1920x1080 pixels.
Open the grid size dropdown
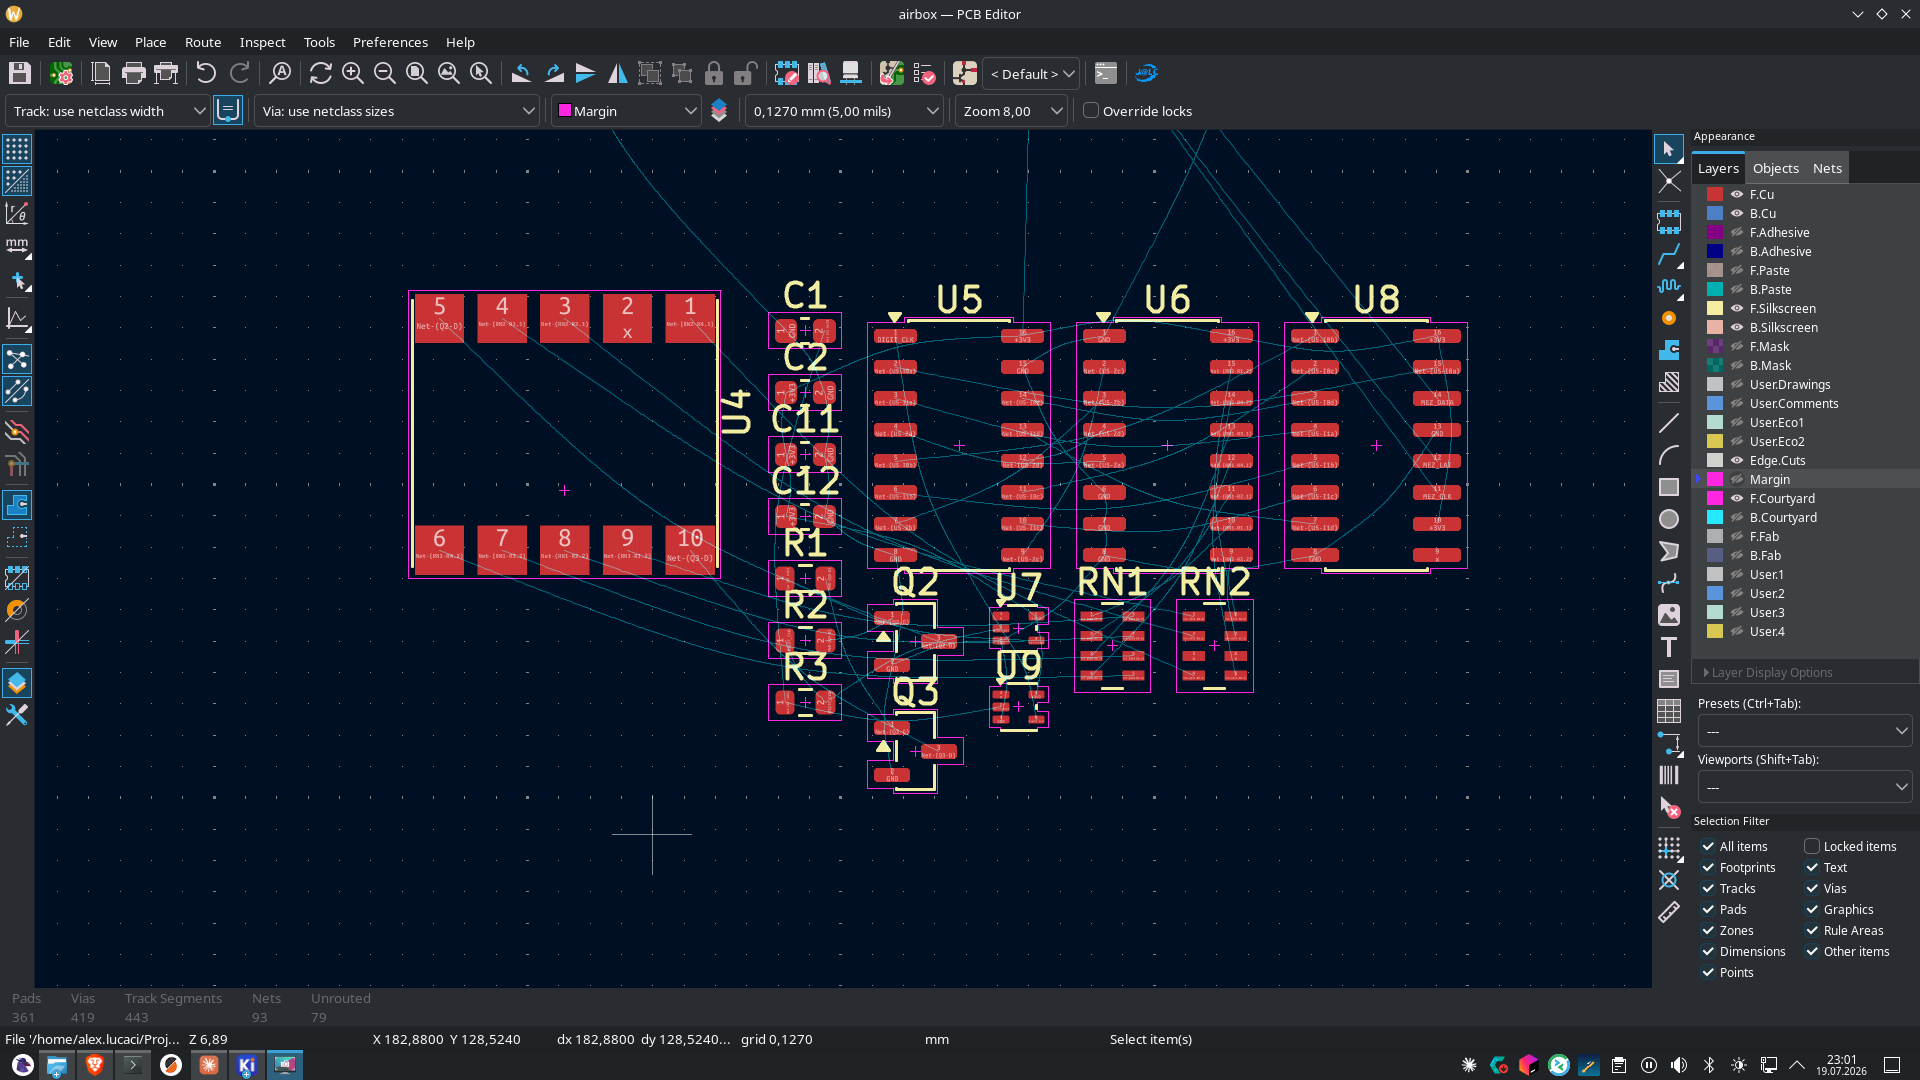[x=844, y=111]
